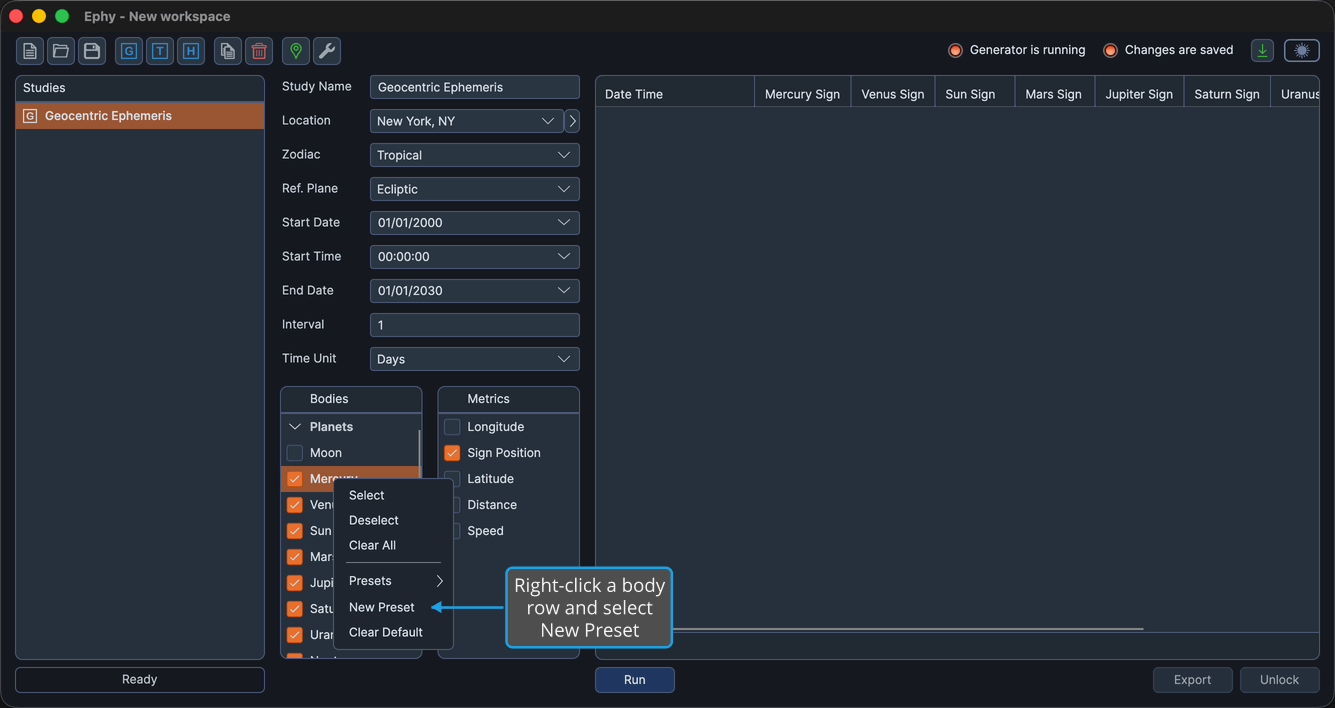Save workspace with floppy disk icon
1335x708 pixels.
(92, 51)
